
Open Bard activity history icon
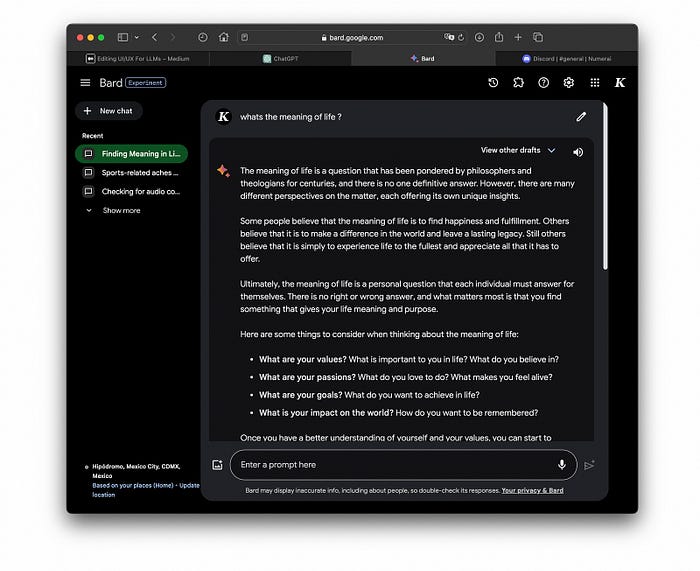click(493, 83)
